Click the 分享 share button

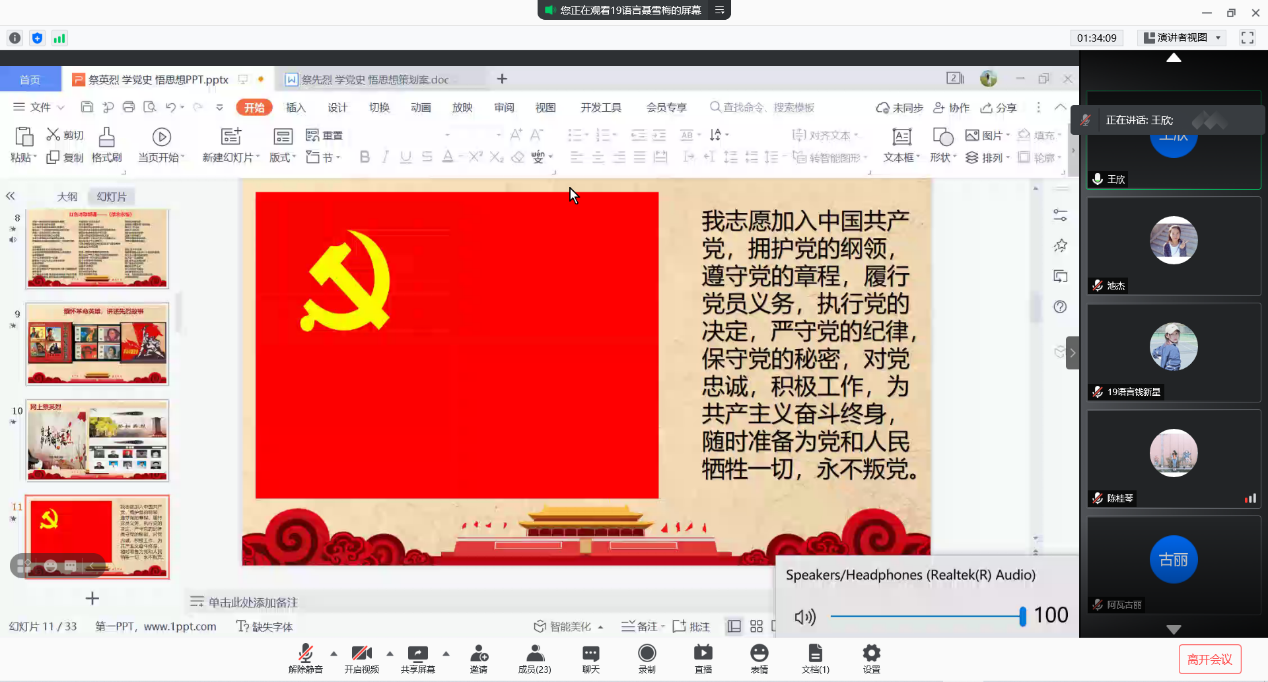click(999, 107)
